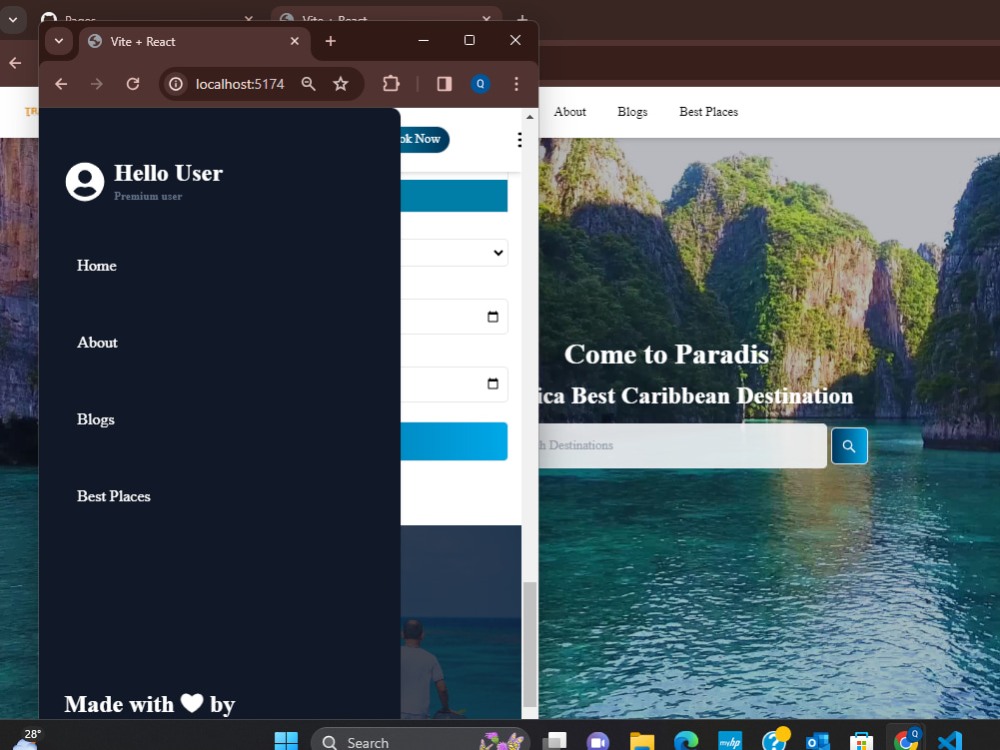Open the page's vertical three-dot menu
The height and width of the screenshot is (750, 1000).
point(520,140)
